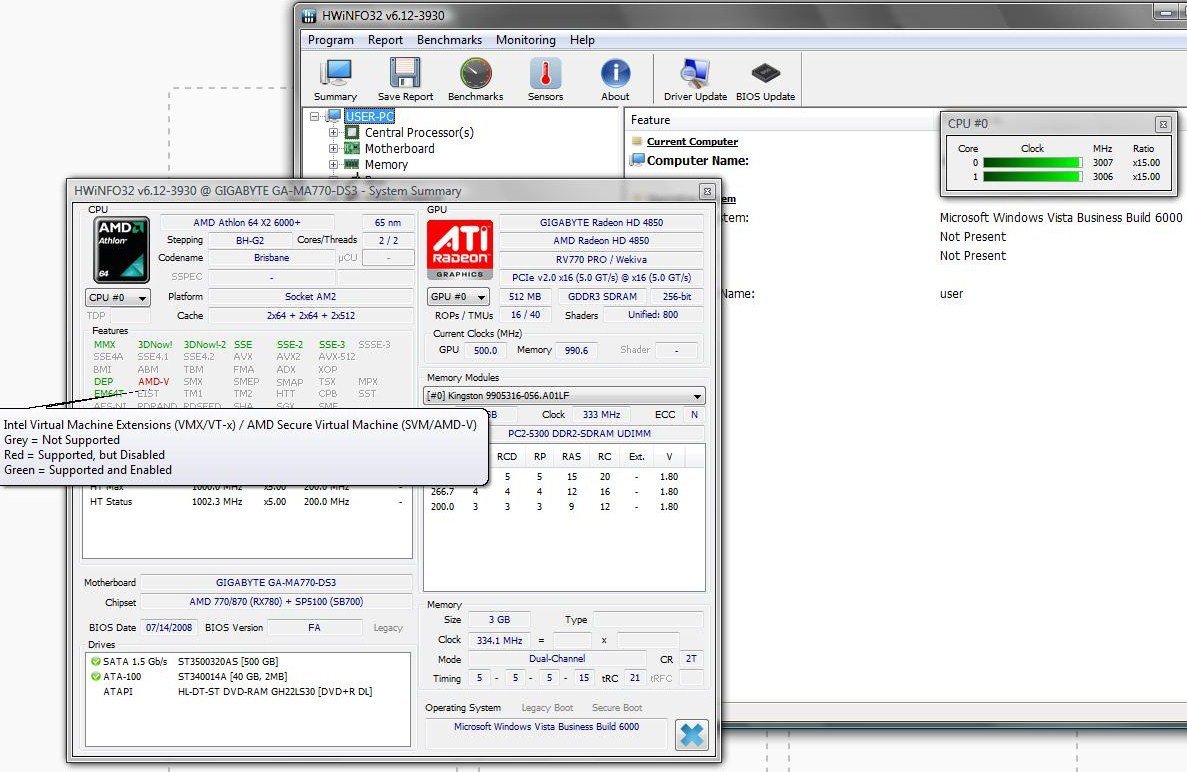Click the Motherboard field GIGABYTE GA-MA770-DS3
Viewport: 1187px width, 772px height.
click(276, 583)
